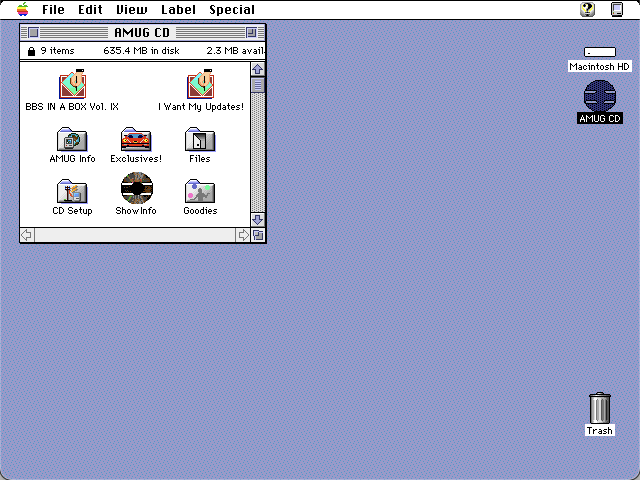Image resolution: width=640 pixels, height=480 pixels.
Task: Select the BBS IN A BOX Vol. IX icon
Action: pyautogui.click(x=72, y=84)
